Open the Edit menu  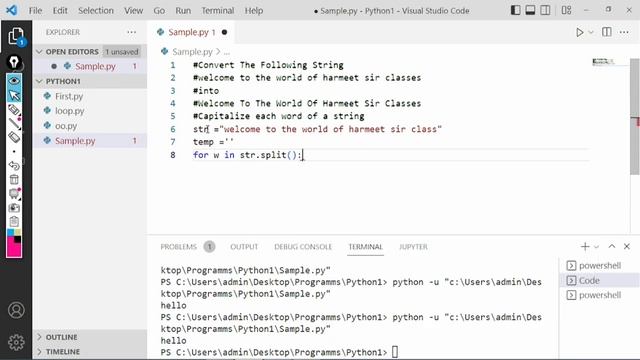(x=60, y=11)
